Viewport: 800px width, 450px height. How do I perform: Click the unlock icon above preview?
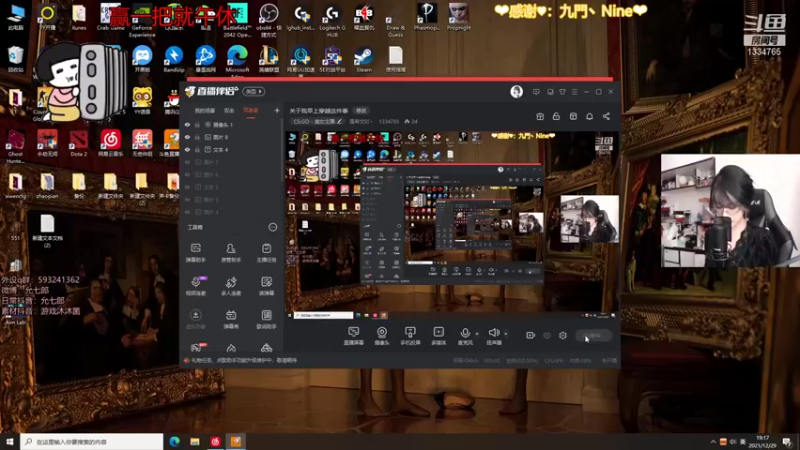556,116
